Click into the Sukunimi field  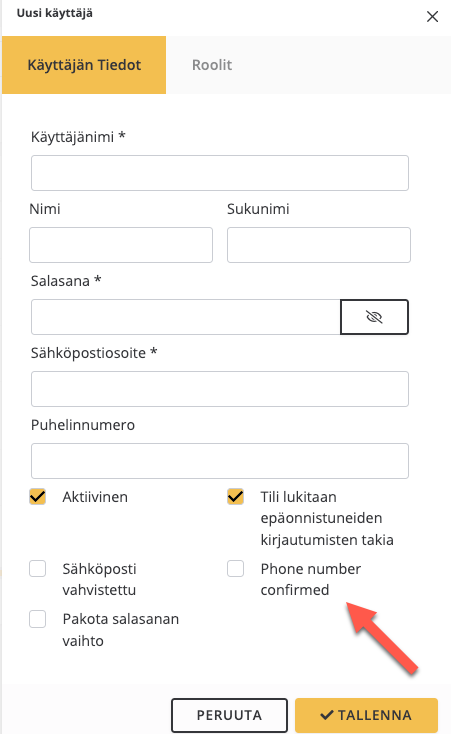click(x=319, y=245)
